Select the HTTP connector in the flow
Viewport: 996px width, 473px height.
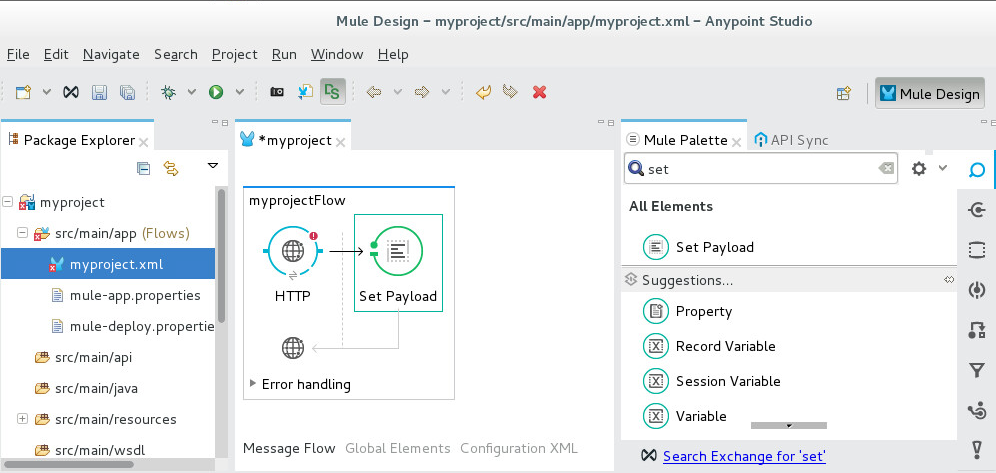(293, 252)
